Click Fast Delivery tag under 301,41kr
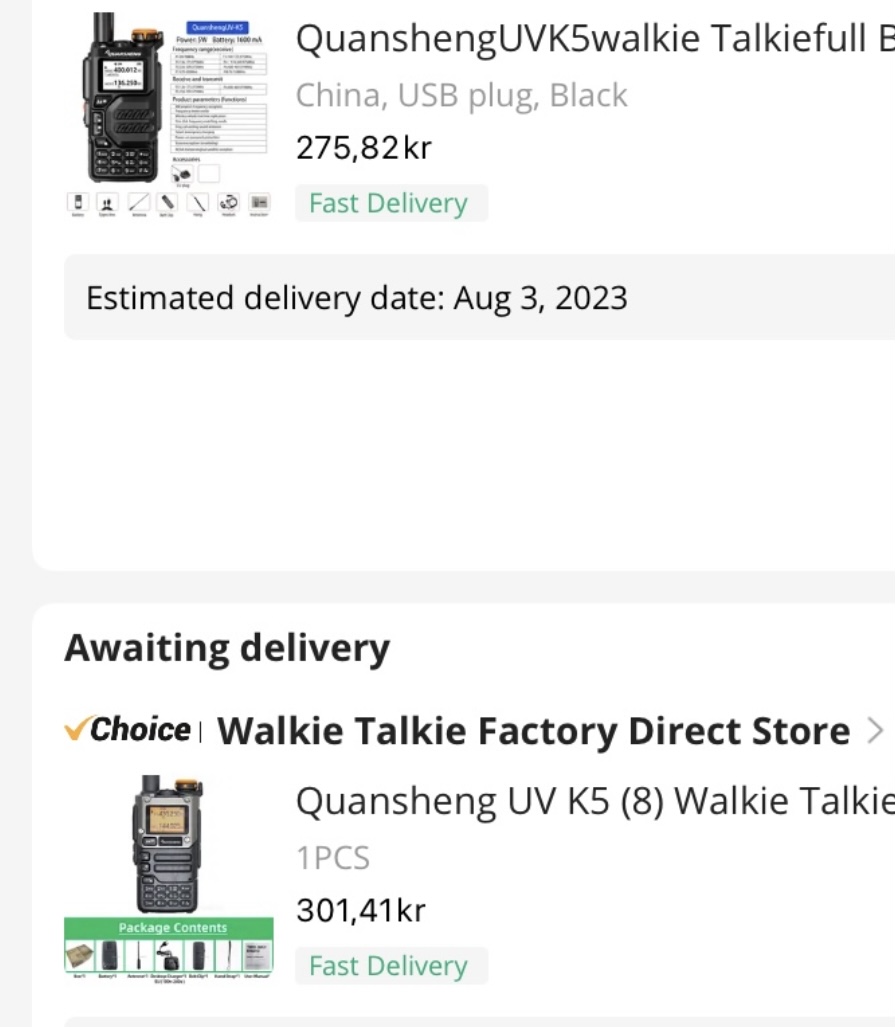Screen dimensions: 895x1027 point(390,966)
